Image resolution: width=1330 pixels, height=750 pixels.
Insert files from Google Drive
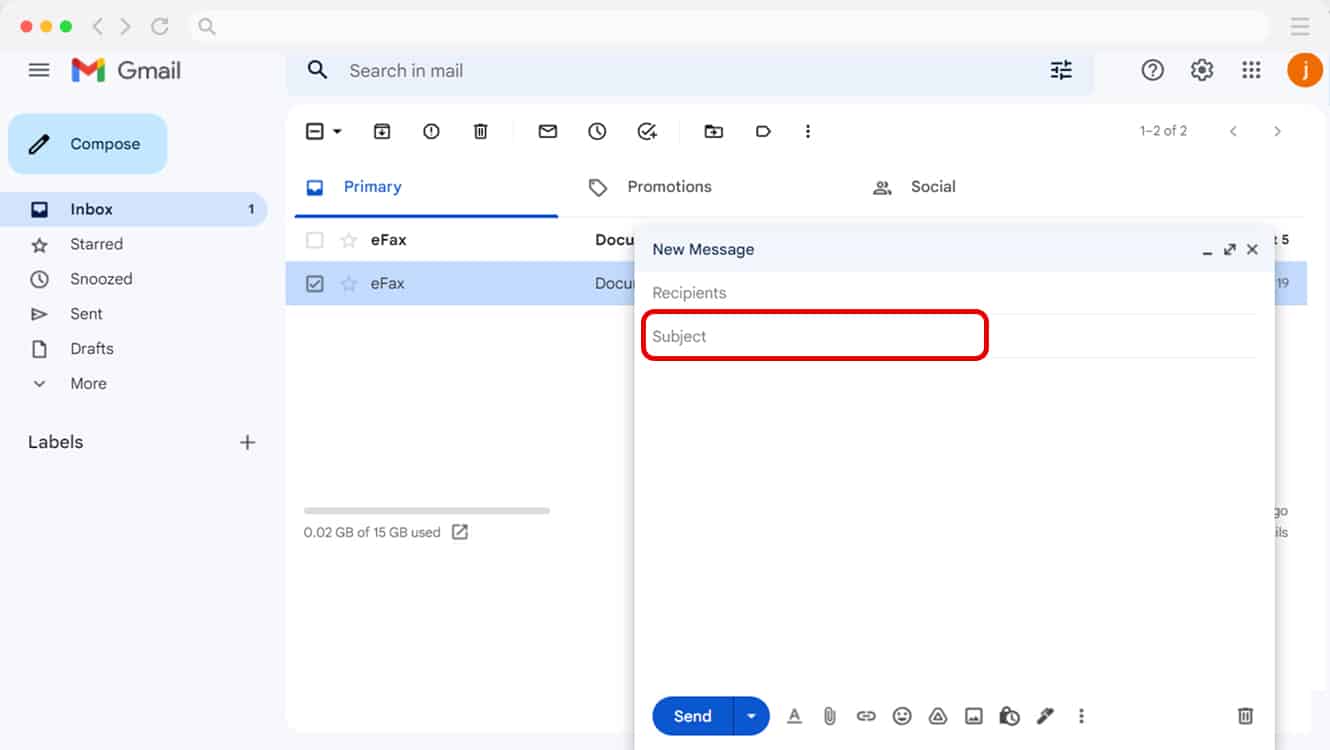coord(938,716)
